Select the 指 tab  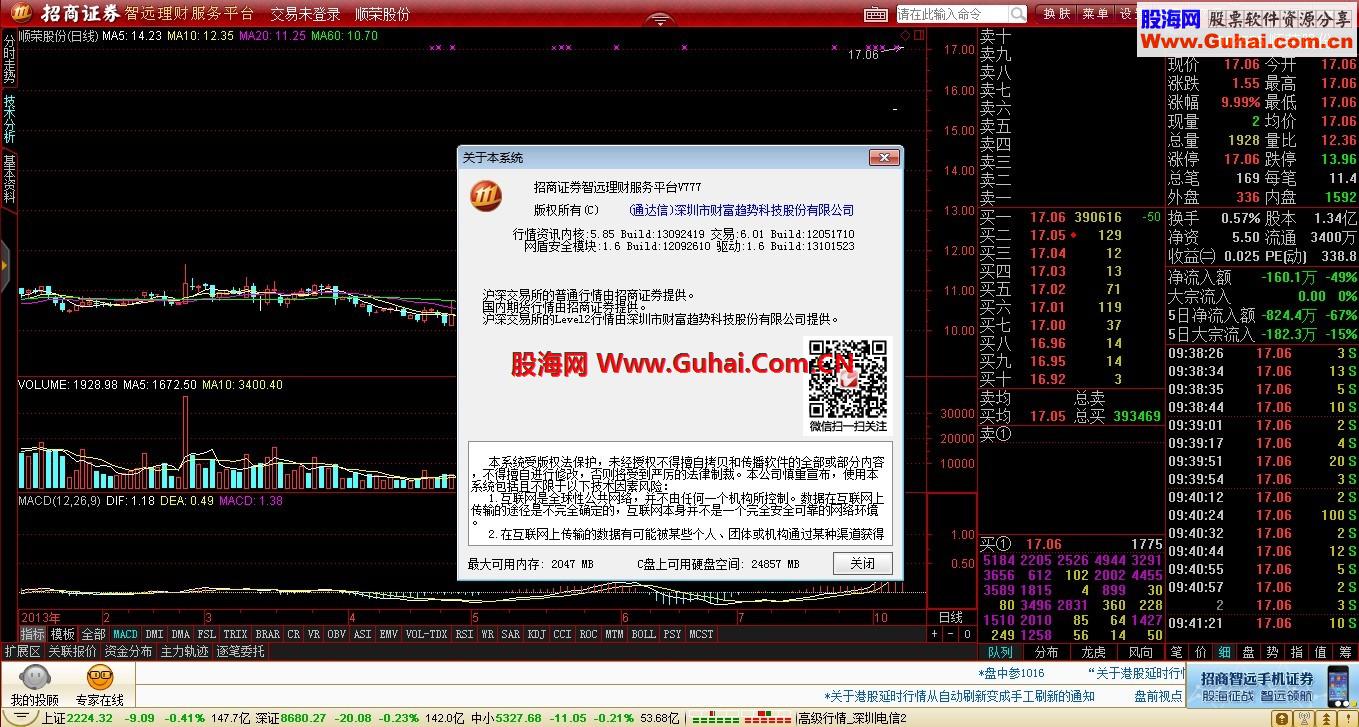[1297, 652]
